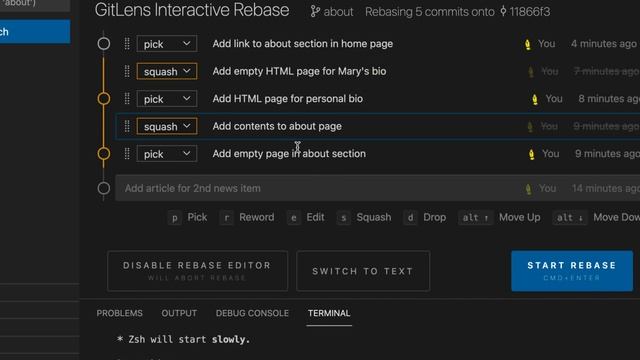Screen dimensions: 640x360
Task: Click 'Zsh will start slowly.' terminal line
Action: [x=183, y=340]
